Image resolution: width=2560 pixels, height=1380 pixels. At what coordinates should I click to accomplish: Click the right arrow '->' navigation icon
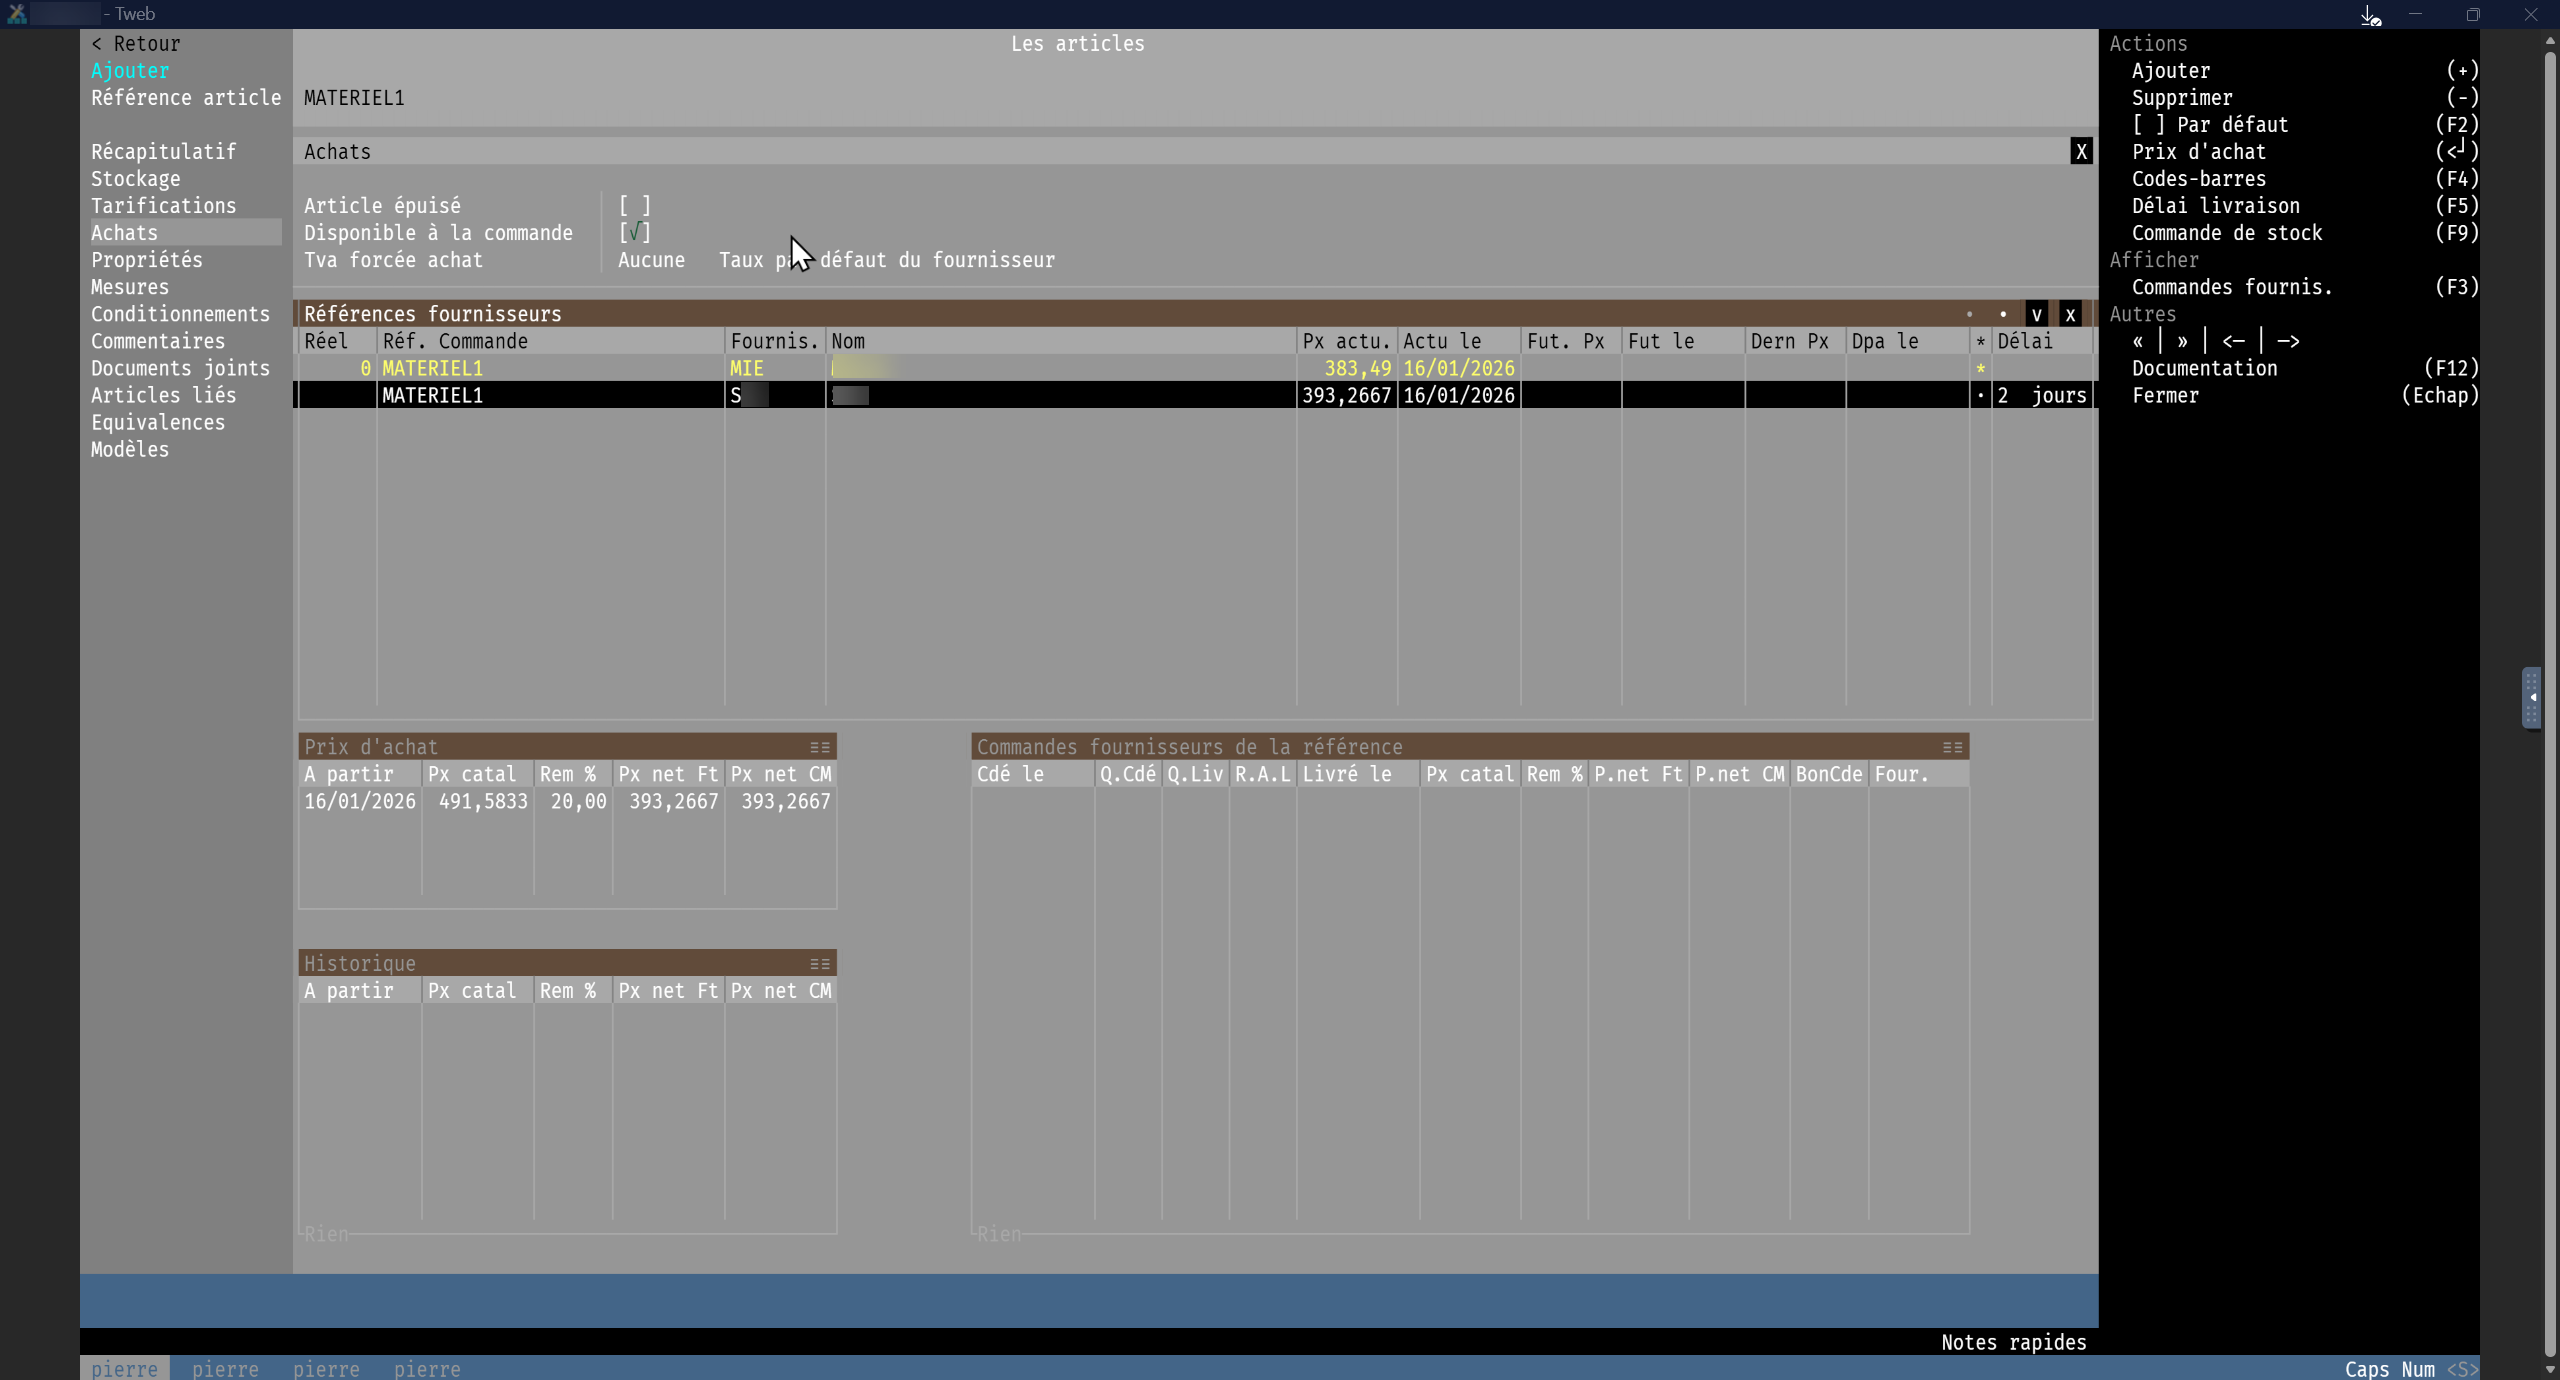[2288, 341]
